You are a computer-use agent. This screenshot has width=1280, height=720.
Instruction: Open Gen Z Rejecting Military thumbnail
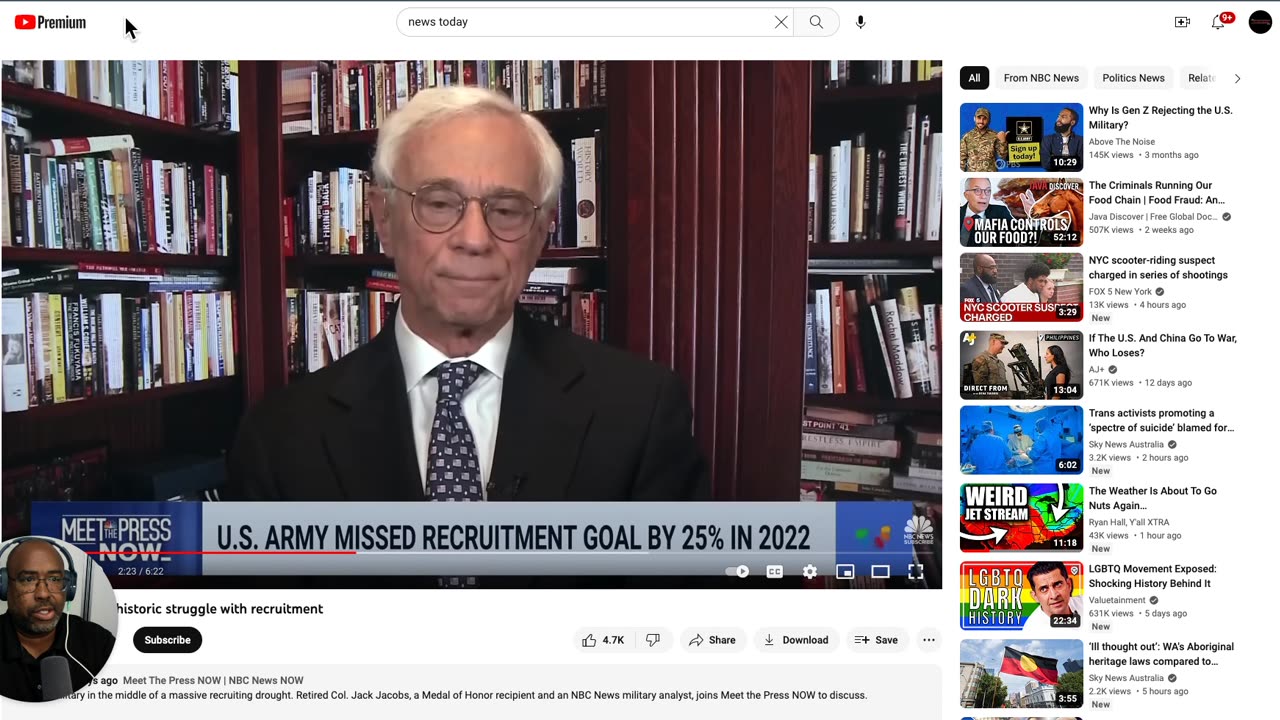(1021, 138)
